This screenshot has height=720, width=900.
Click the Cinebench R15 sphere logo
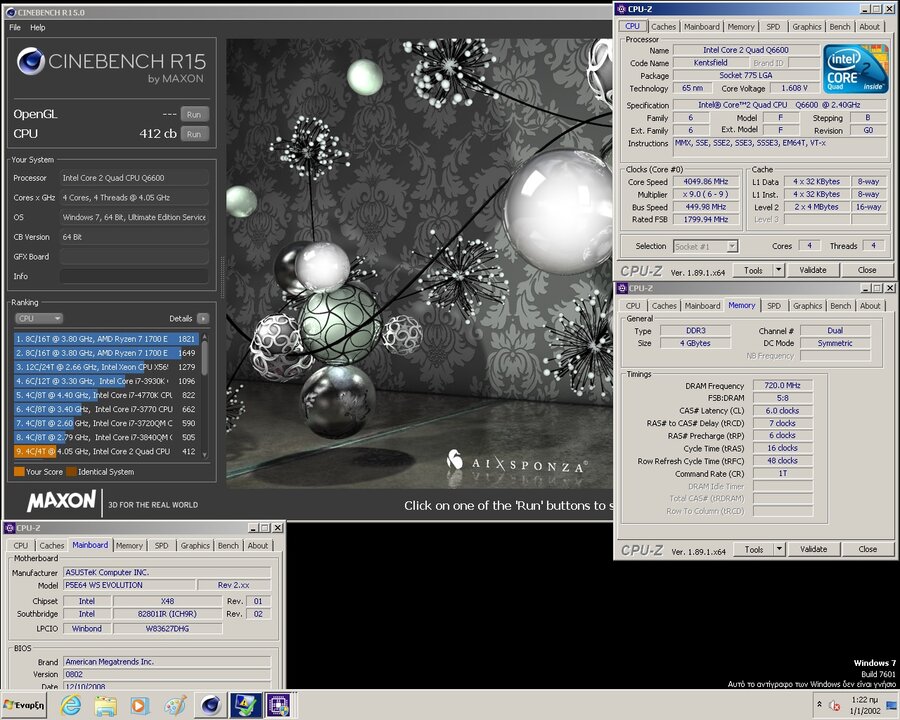coord(30,61)
